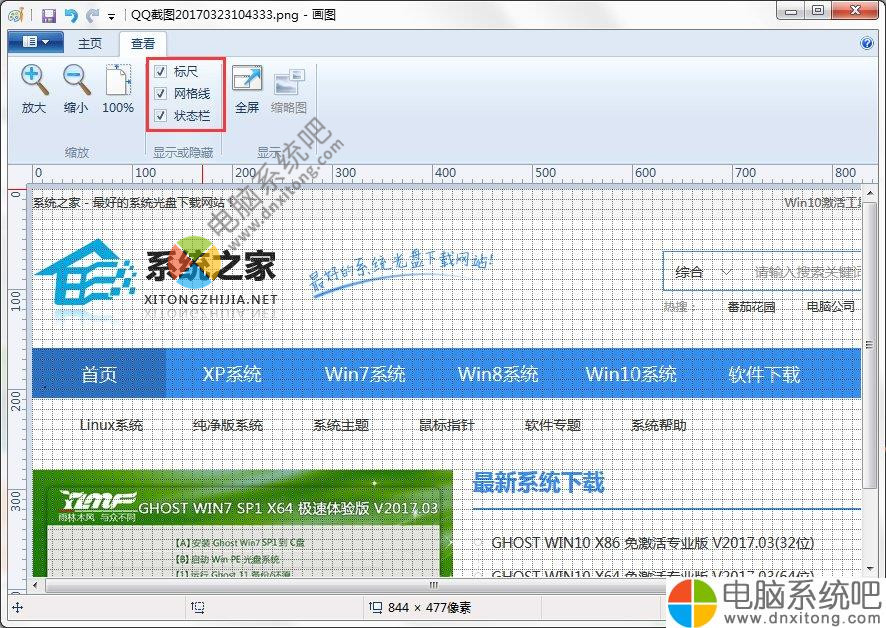Click 纯净版系统 text in canvas
The height and width of the screenshot is (628, 886).
227,425
